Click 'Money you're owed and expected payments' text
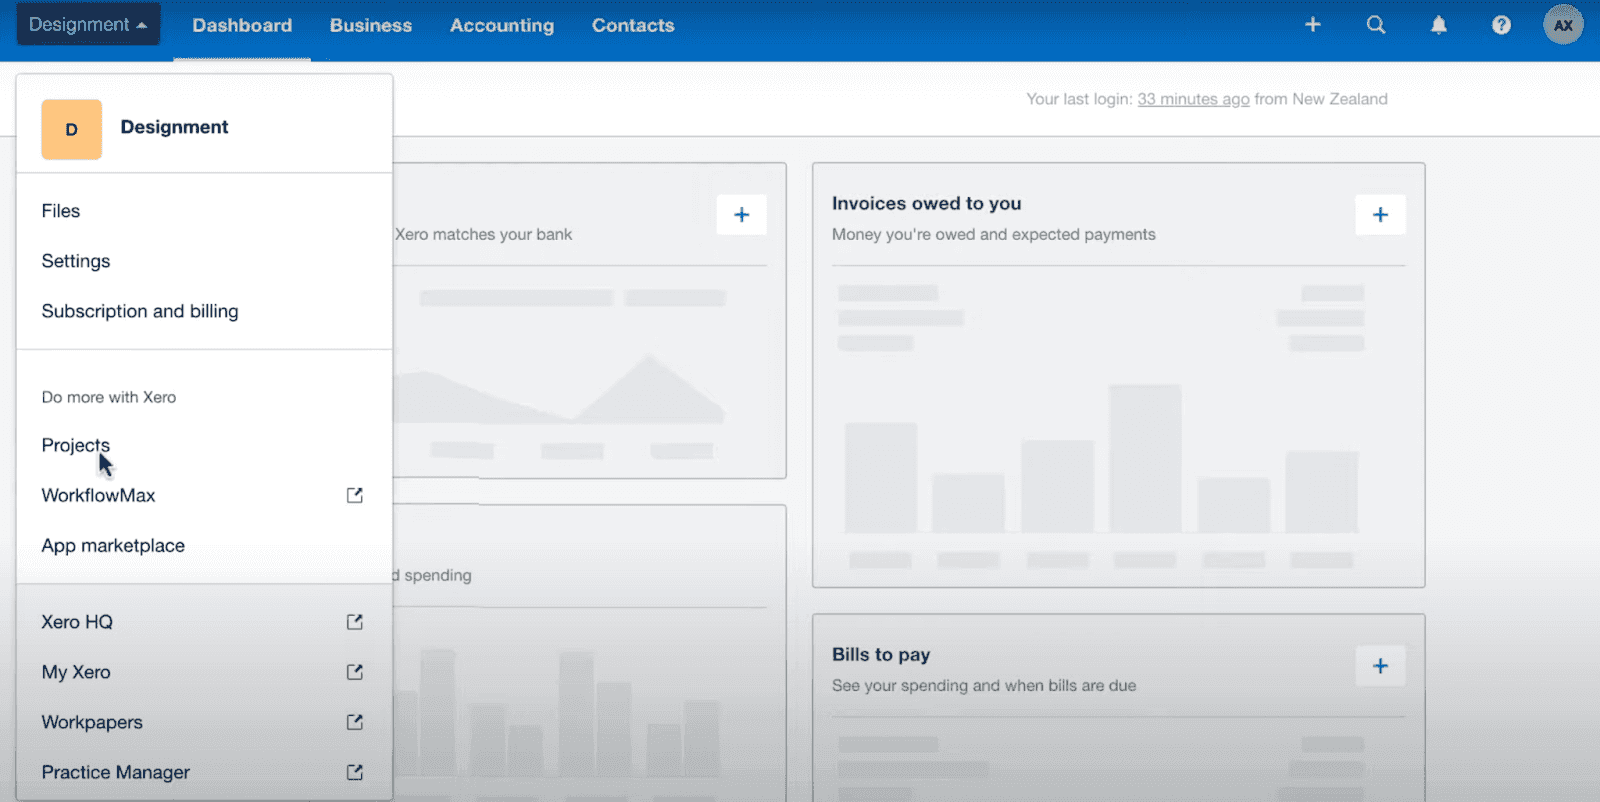The image size is (1600, 802). click(994, 234)
